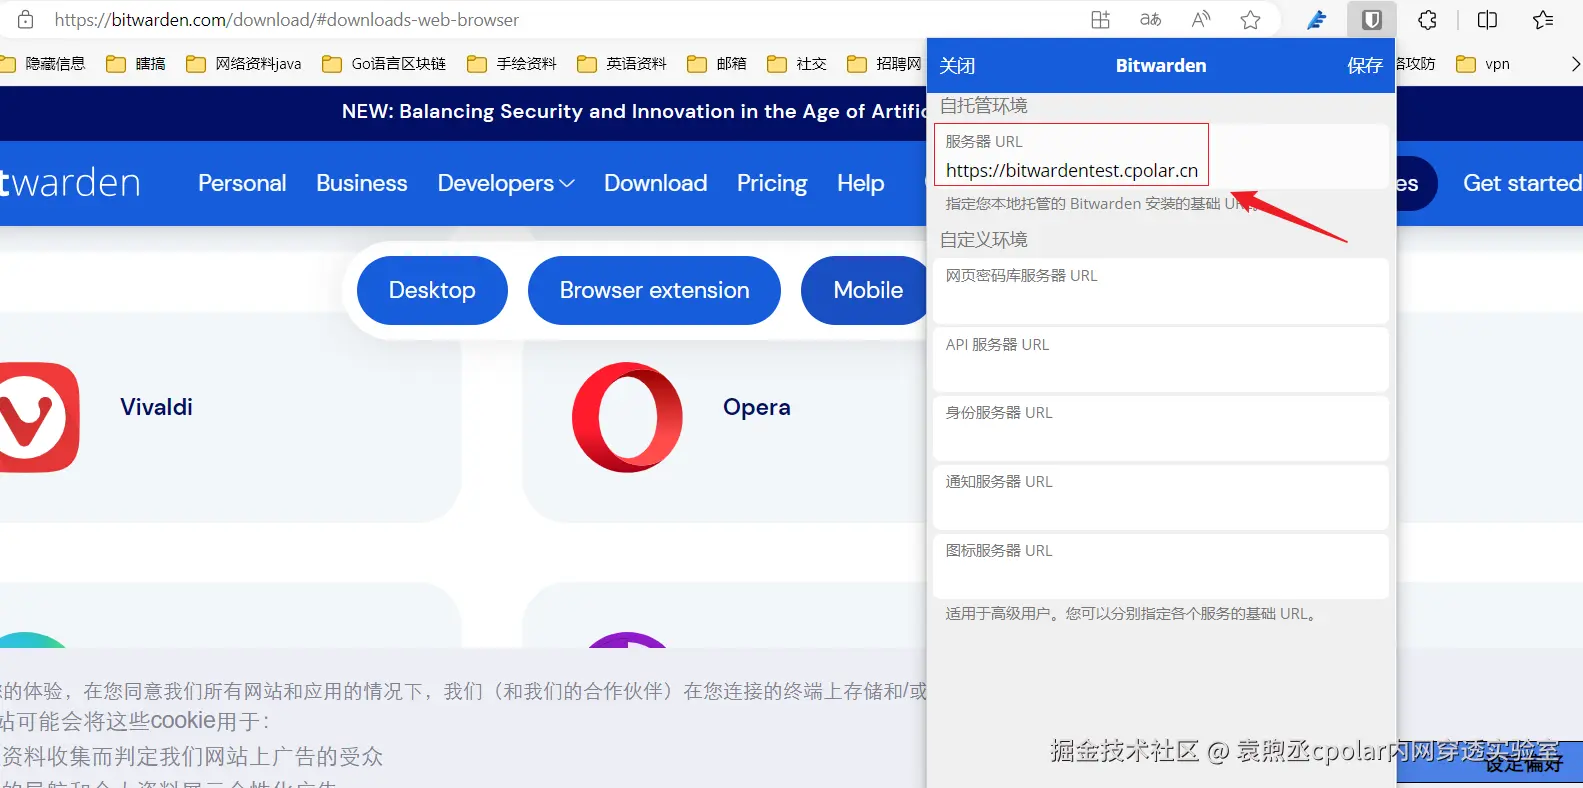
Task: Click the Bitwarden extension icon in toolbar
Action: click(x=1372, y=20)
